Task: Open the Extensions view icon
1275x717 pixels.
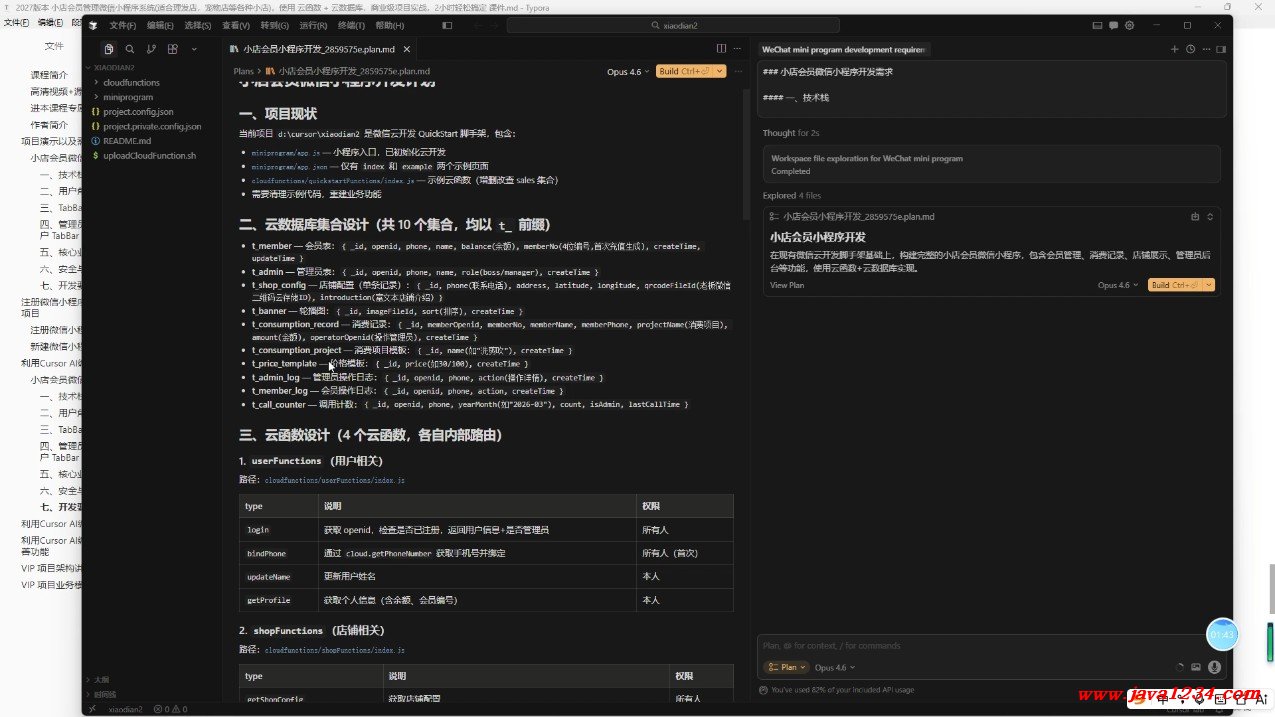Action: click(x=173, y=49)
